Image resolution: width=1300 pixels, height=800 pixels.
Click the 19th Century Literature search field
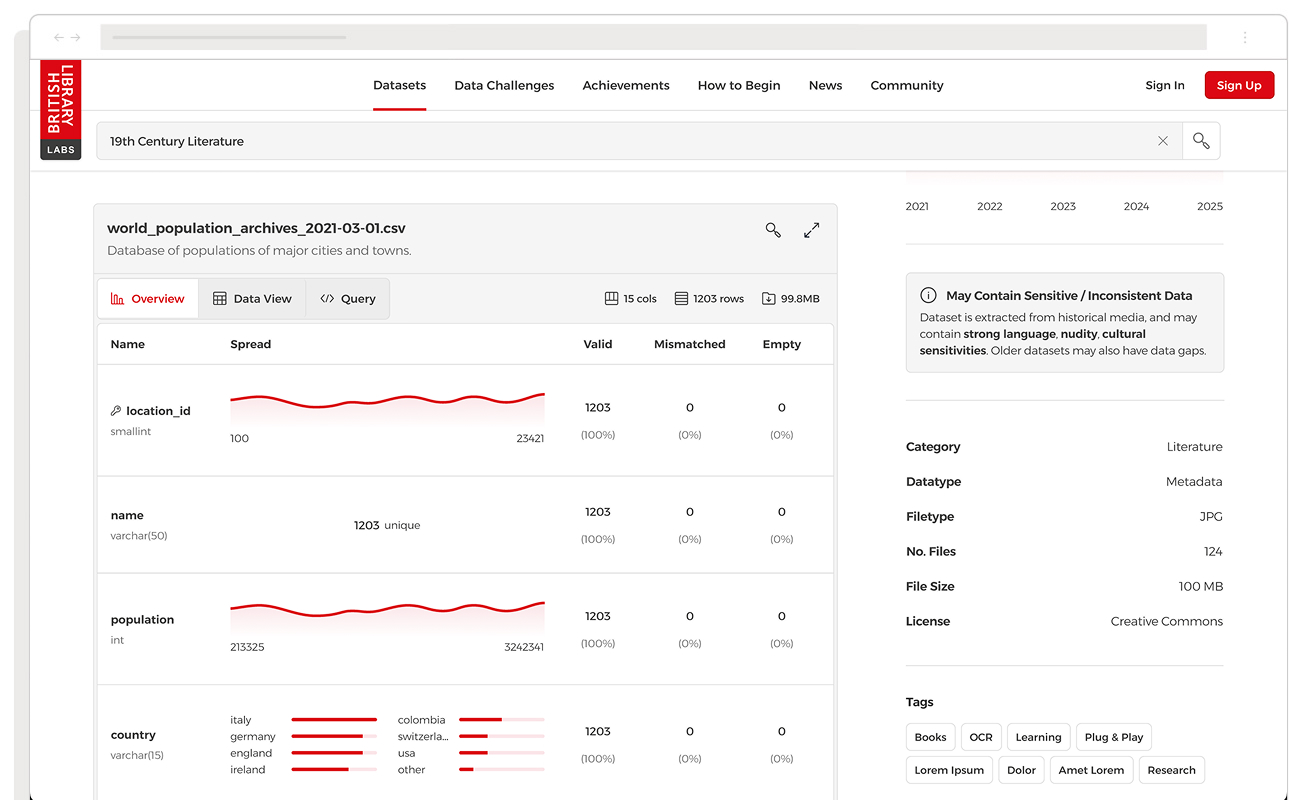[620, 141]
